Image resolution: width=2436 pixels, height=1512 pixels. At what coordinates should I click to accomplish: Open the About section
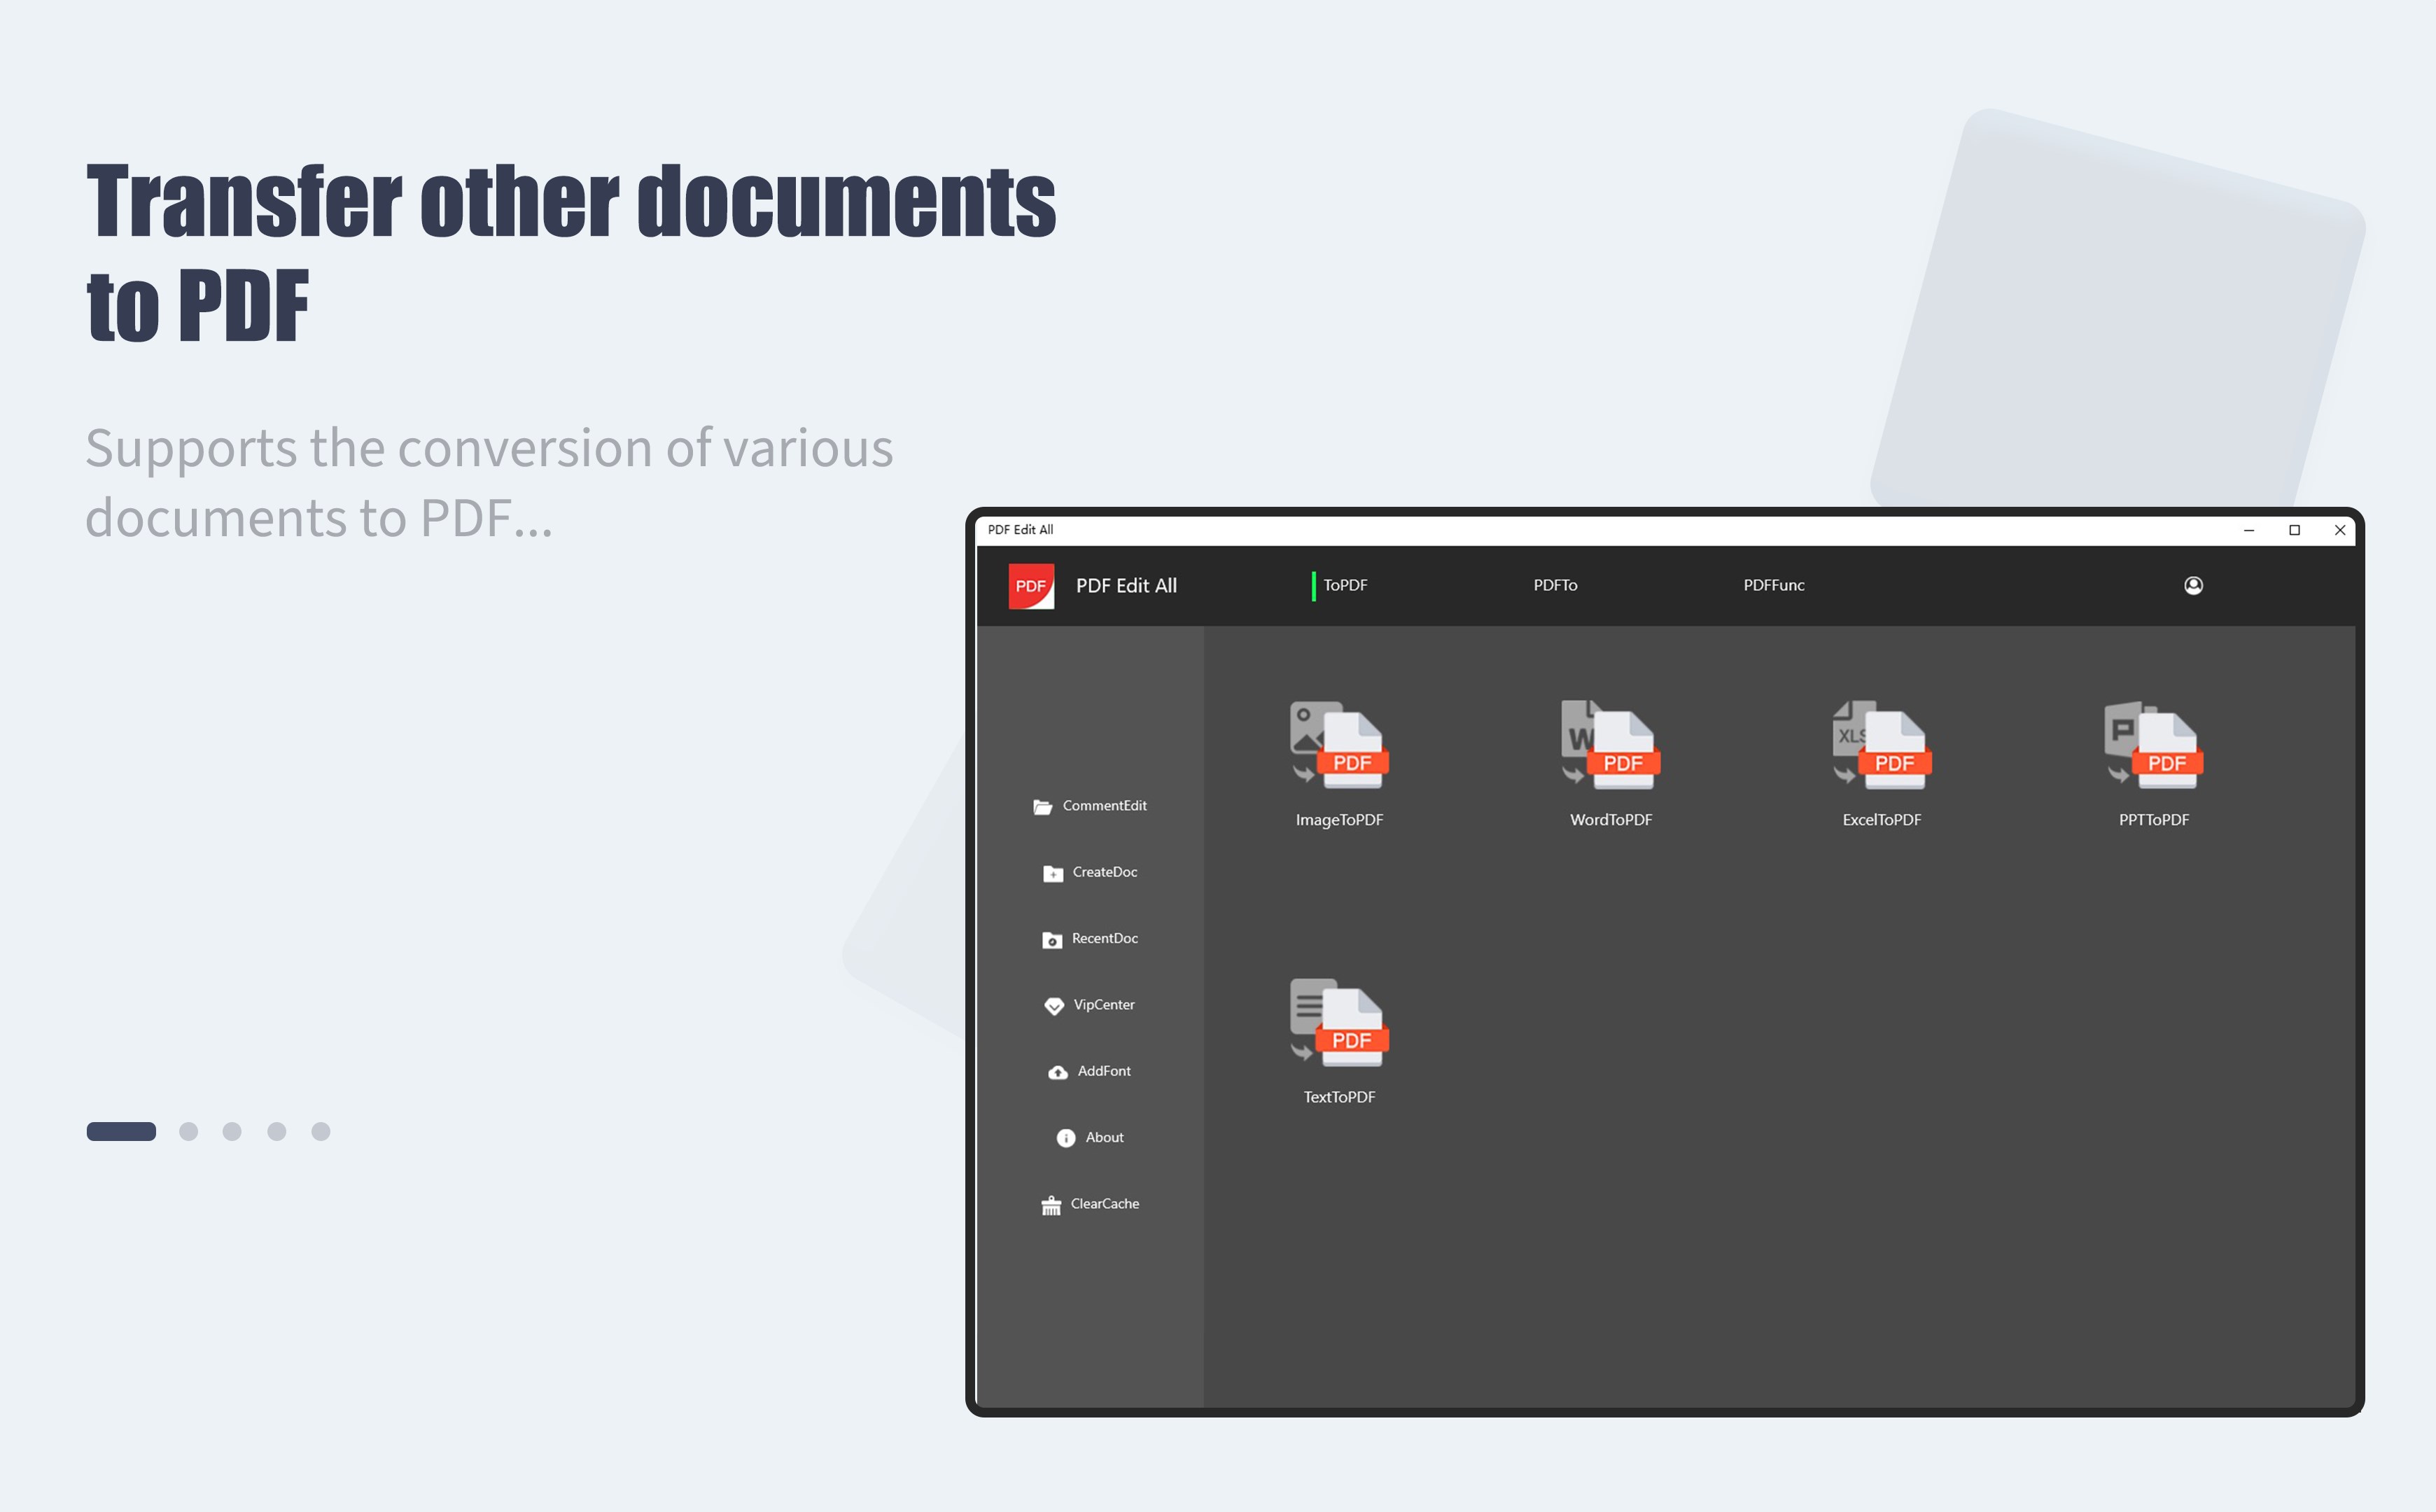tap(1090, 1137)
